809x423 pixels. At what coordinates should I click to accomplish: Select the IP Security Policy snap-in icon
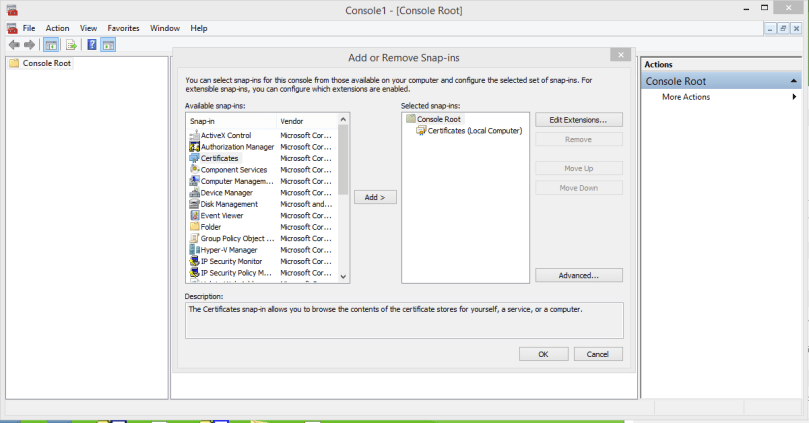tap(195, 273)
